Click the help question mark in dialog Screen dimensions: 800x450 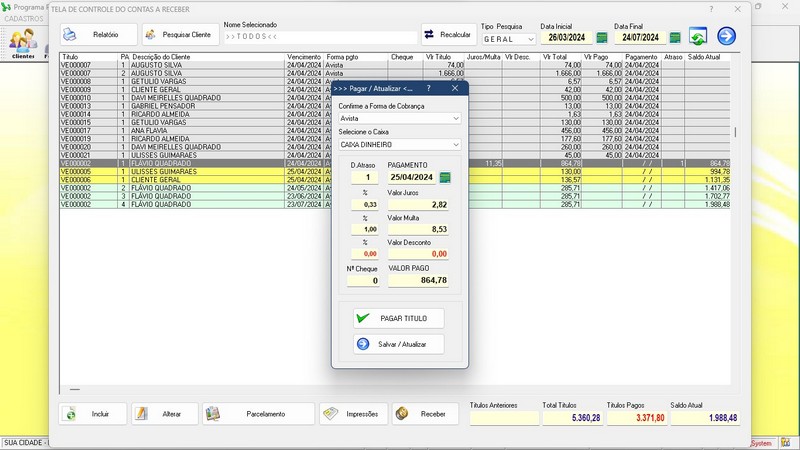point(429,88)
